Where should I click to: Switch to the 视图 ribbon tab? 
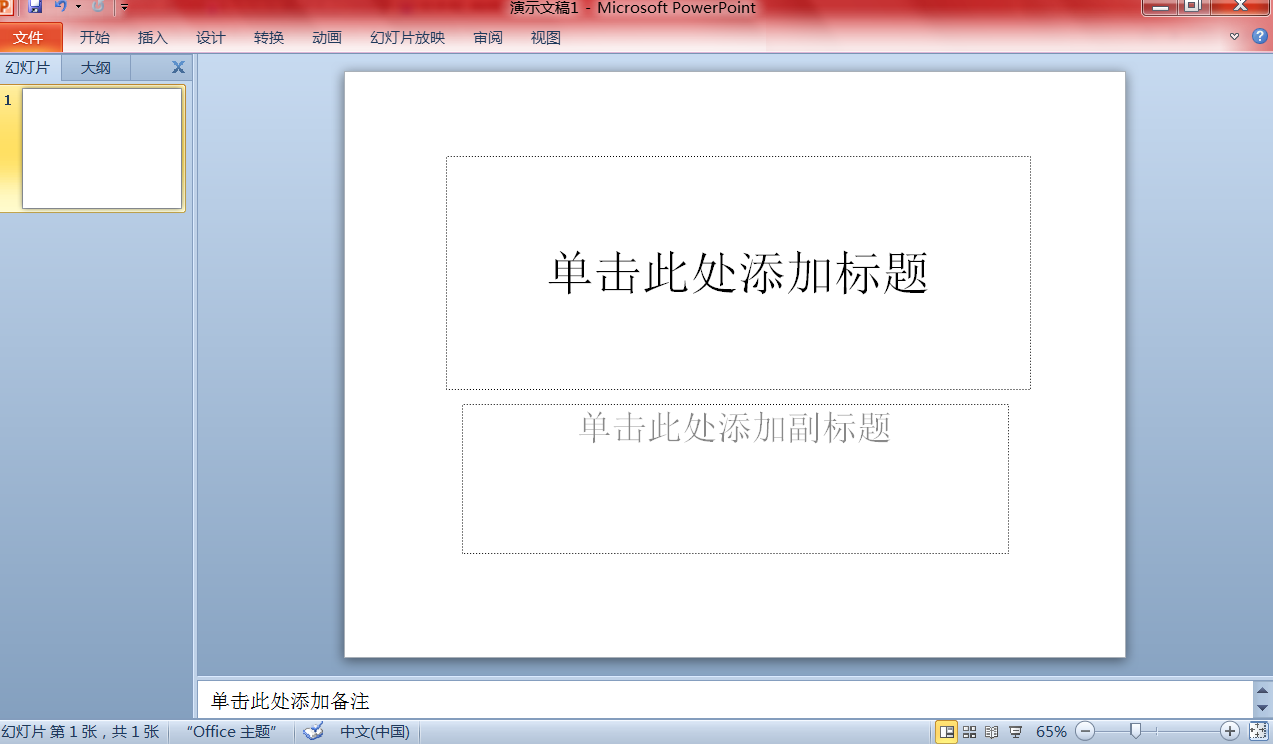(546, 38)
